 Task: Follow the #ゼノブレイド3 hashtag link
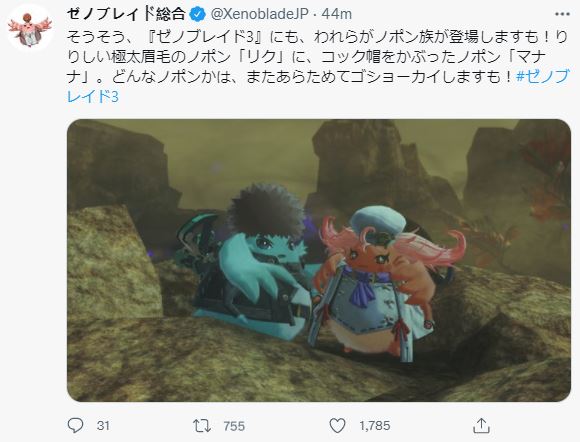317,87
